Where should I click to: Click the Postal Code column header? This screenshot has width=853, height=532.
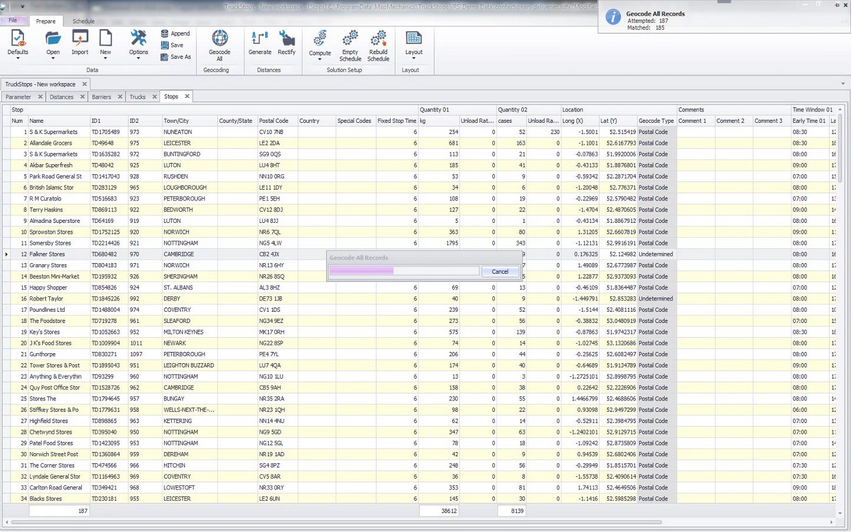point(274,121)
